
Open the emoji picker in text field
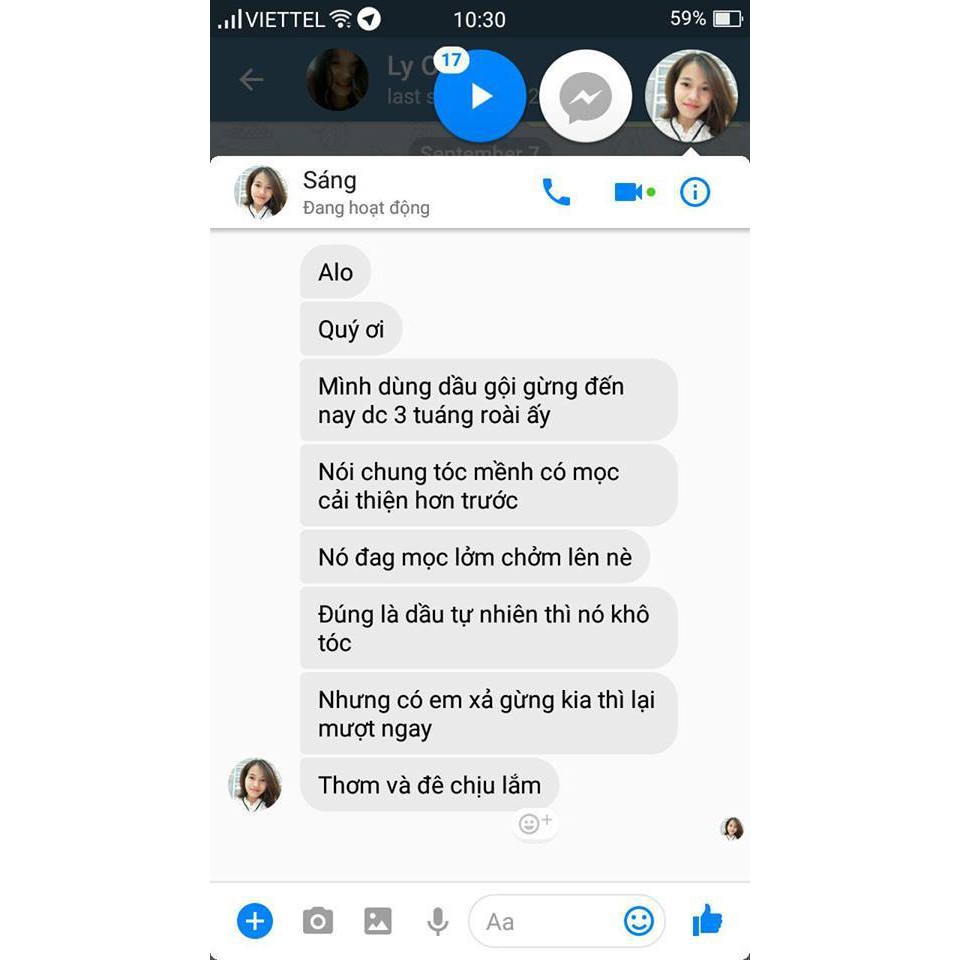[x=639, y=921]
